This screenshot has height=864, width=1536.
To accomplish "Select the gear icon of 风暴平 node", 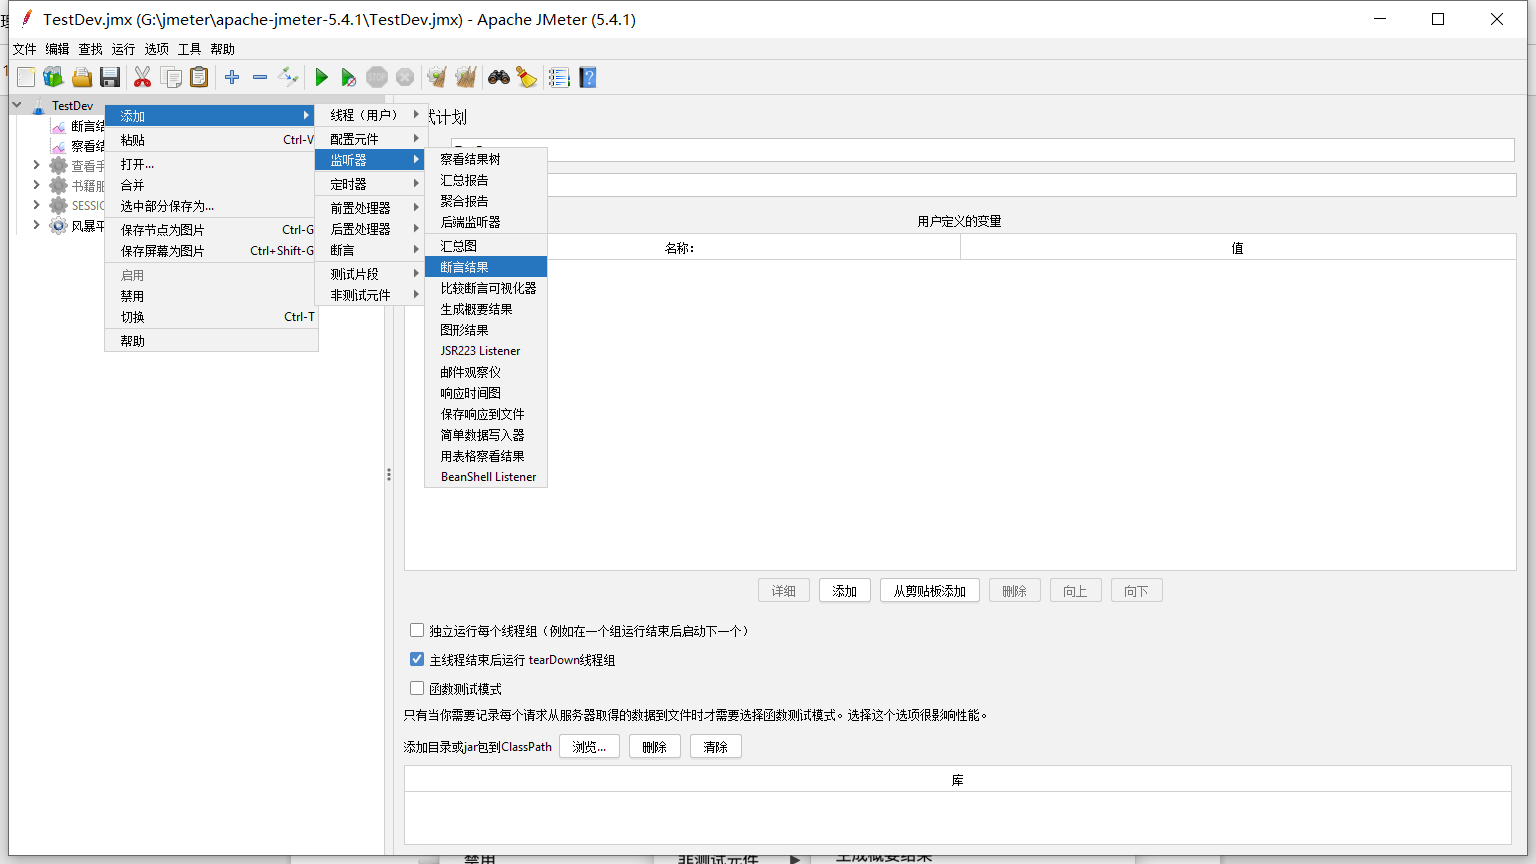I will (x=59, y=226).
